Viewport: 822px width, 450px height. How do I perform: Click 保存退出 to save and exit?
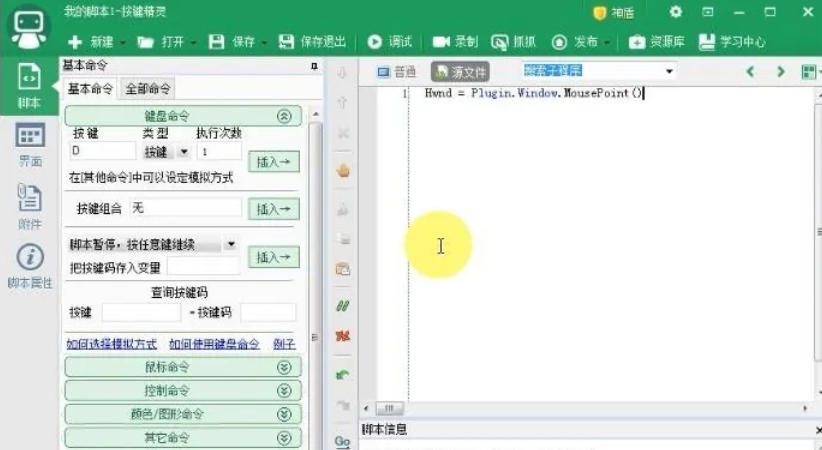point(312,42)
